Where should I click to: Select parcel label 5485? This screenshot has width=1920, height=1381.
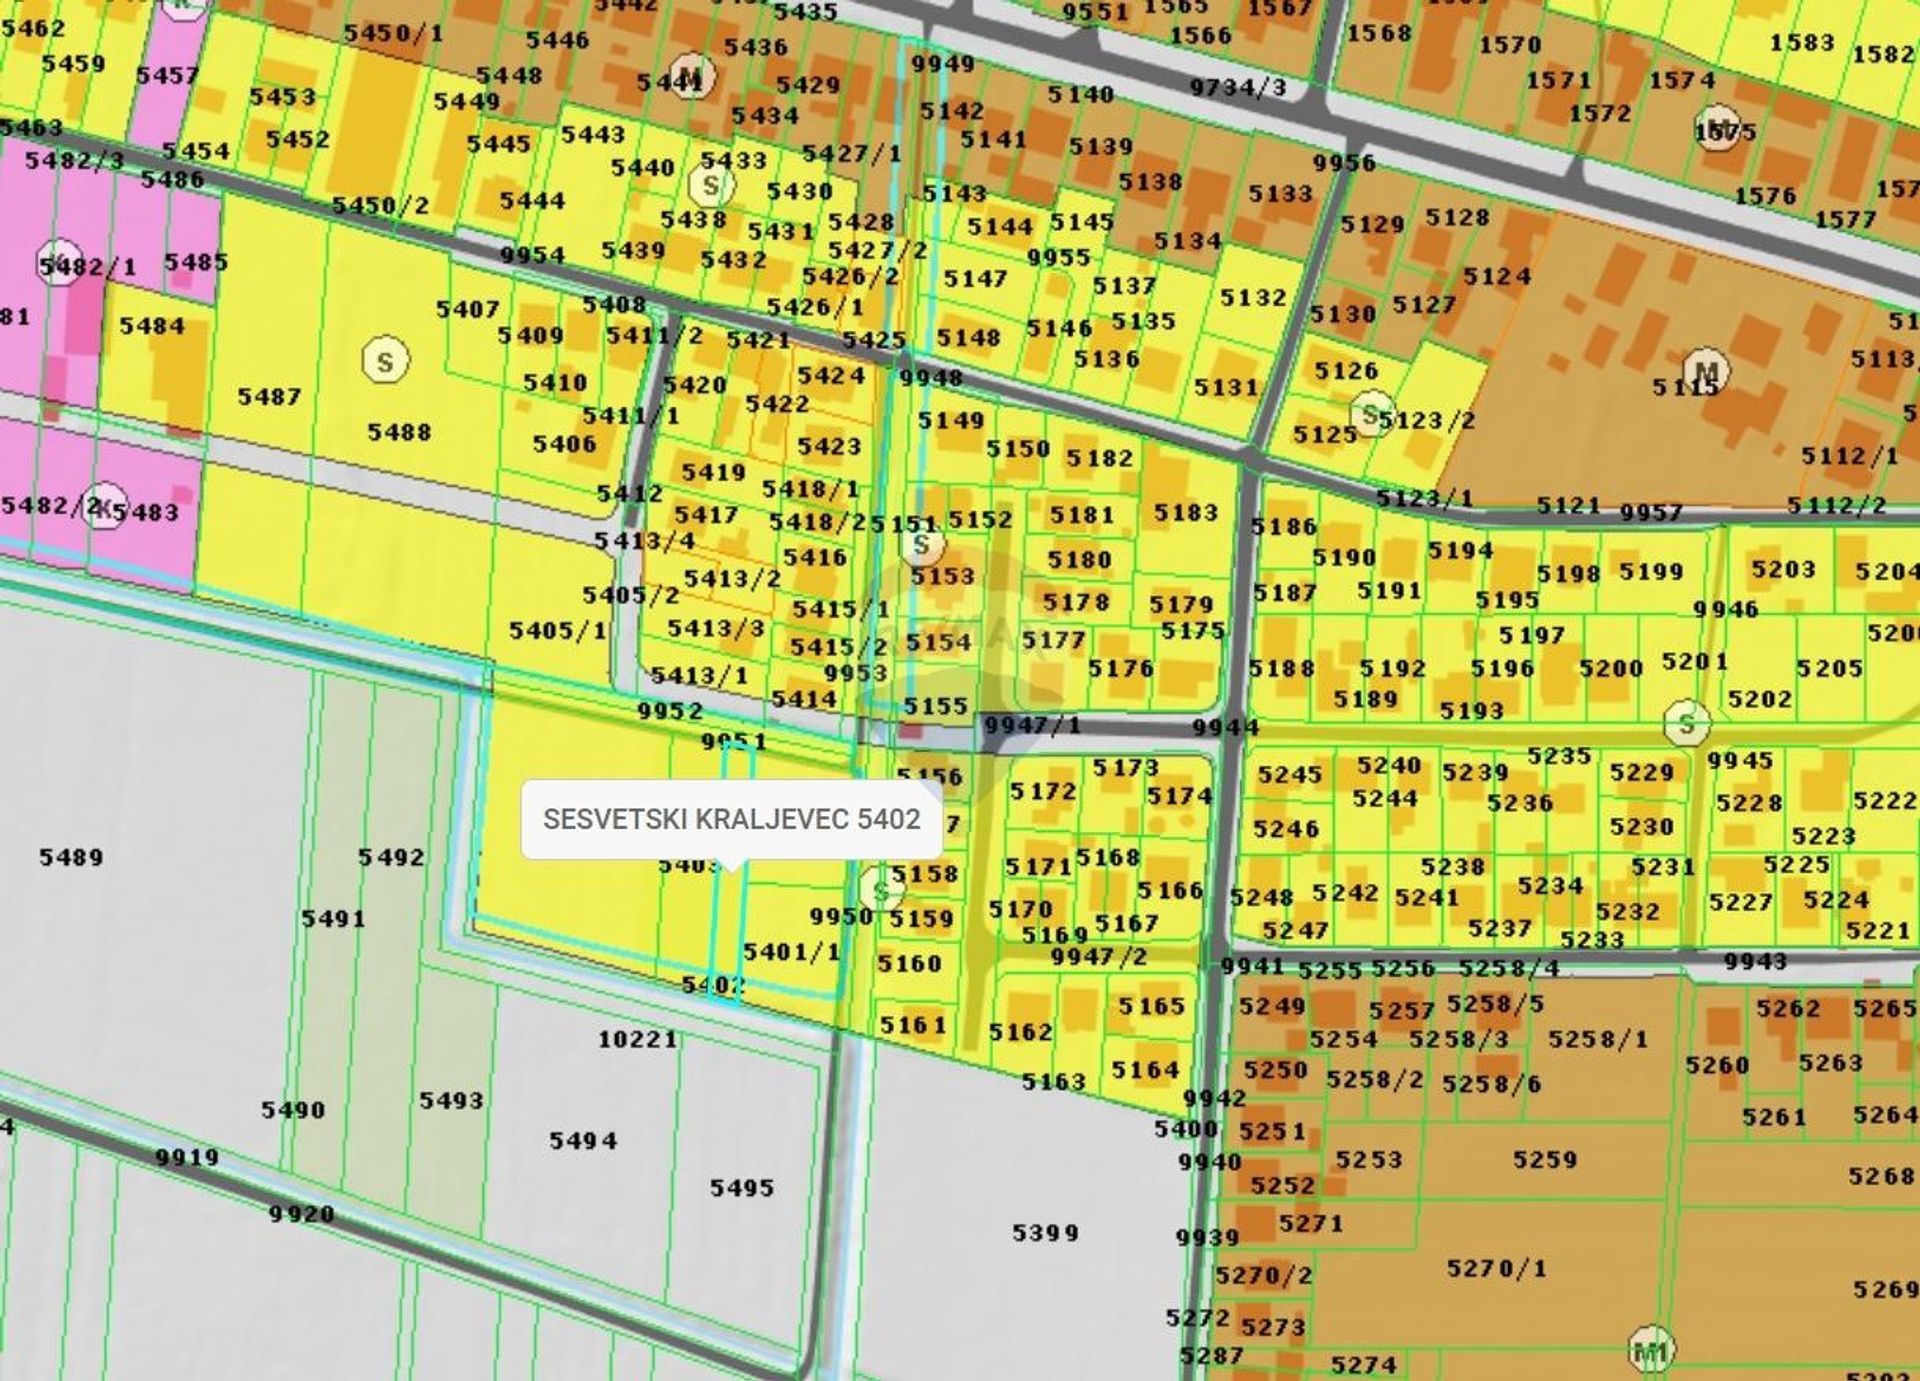coord(196,261)
